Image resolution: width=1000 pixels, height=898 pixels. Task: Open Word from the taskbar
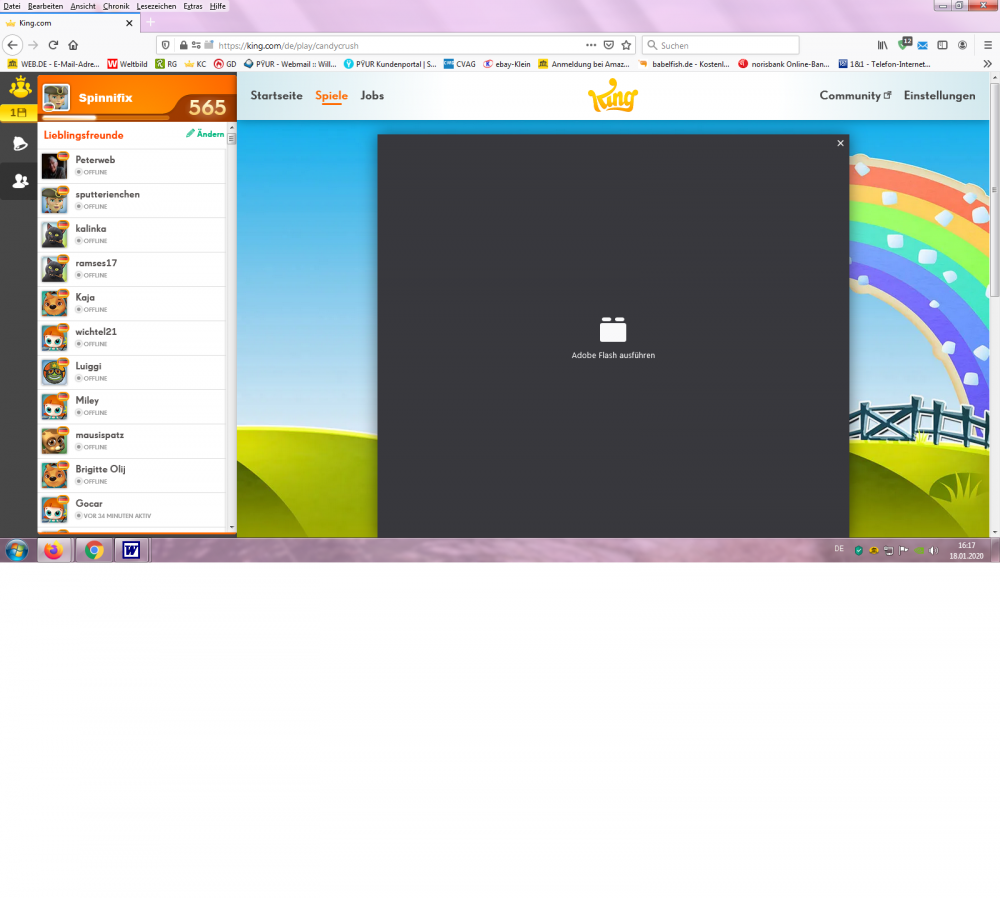tap(131, 550)
